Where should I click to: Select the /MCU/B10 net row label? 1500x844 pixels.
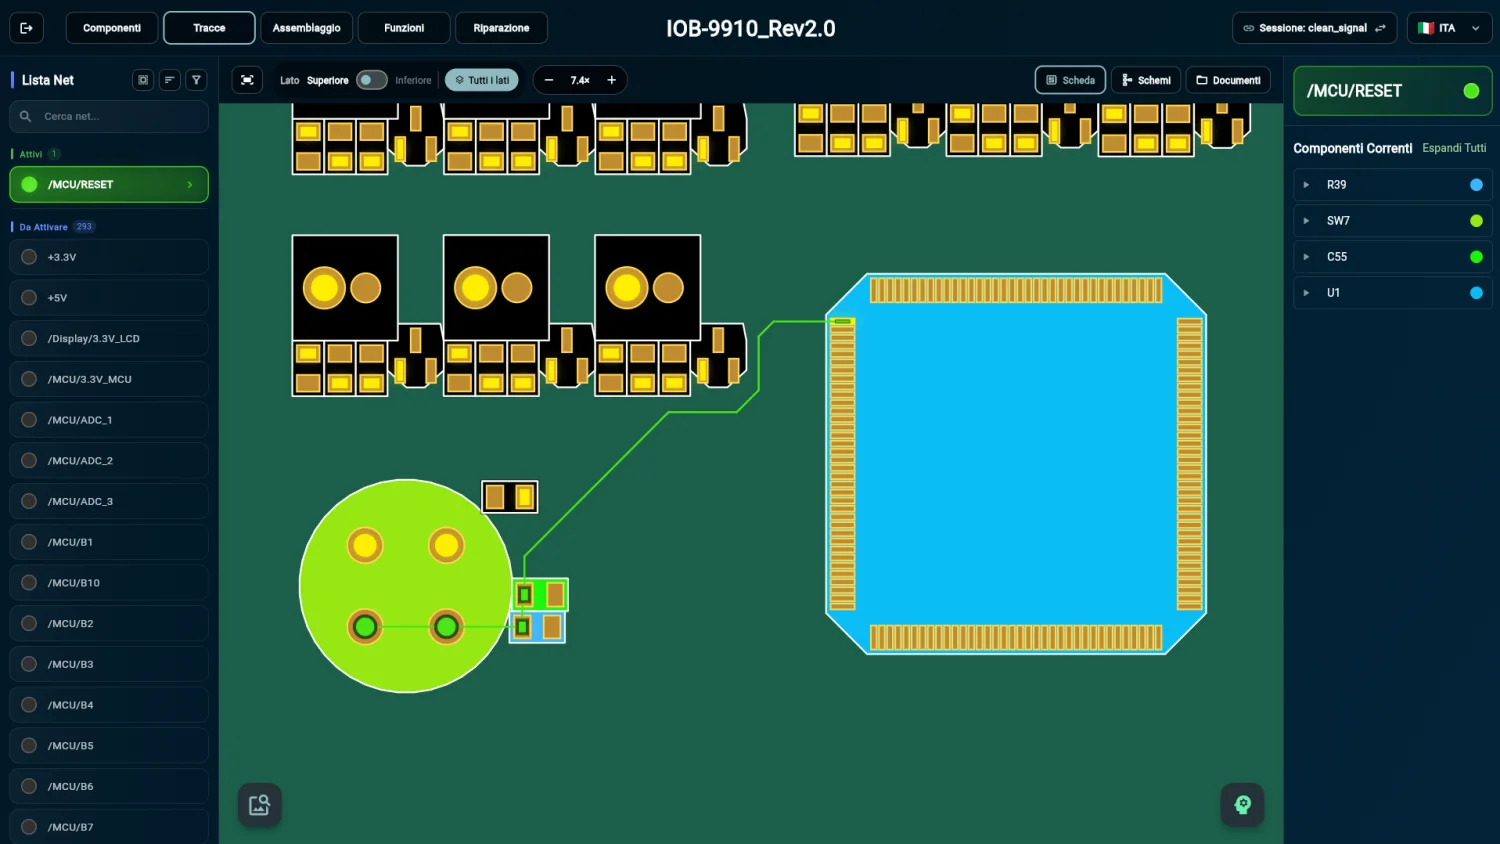(x=74, y=583)
